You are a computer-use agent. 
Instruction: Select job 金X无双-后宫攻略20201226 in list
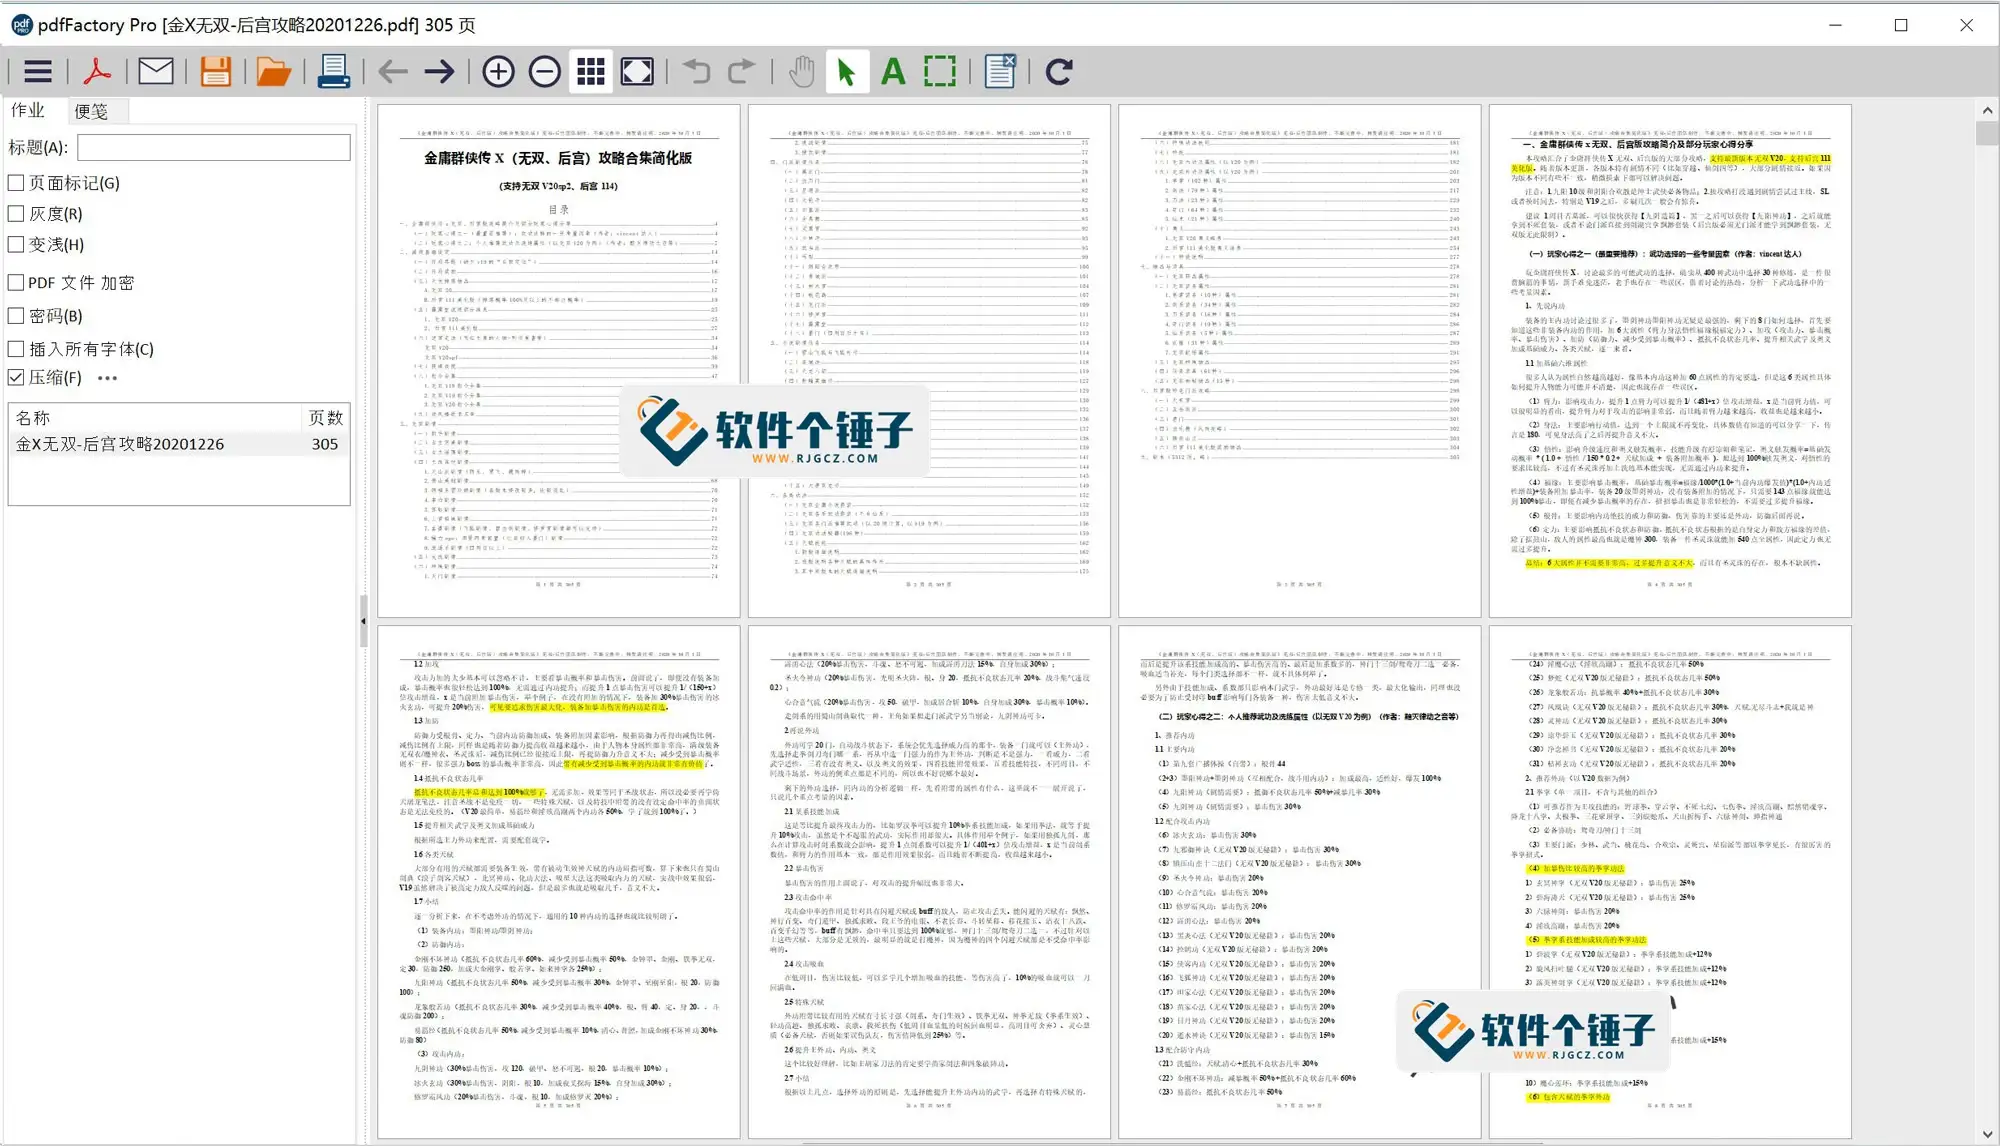[179, 444]
